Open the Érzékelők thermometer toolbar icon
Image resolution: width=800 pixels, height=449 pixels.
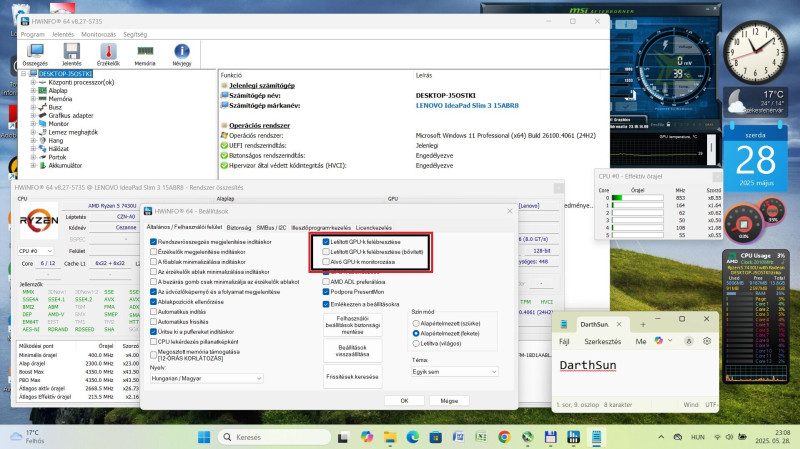[x=108, y=55]
